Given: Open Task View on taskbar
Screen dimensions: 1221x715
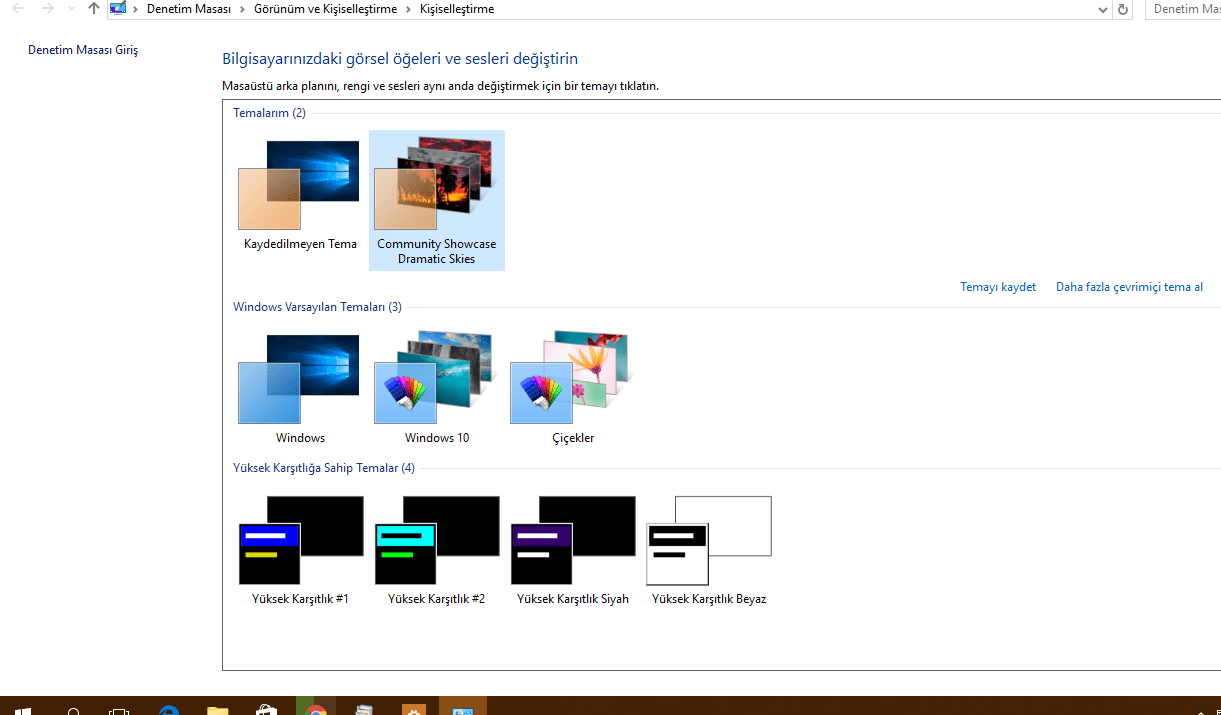Looking at the screenshot, I should [119, 710].
